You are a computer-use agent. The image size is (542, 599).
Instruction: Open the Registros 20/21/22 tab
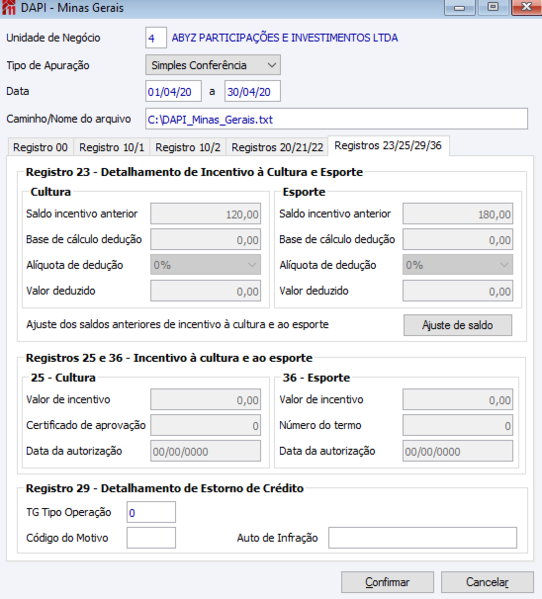[x=277, y=147]
